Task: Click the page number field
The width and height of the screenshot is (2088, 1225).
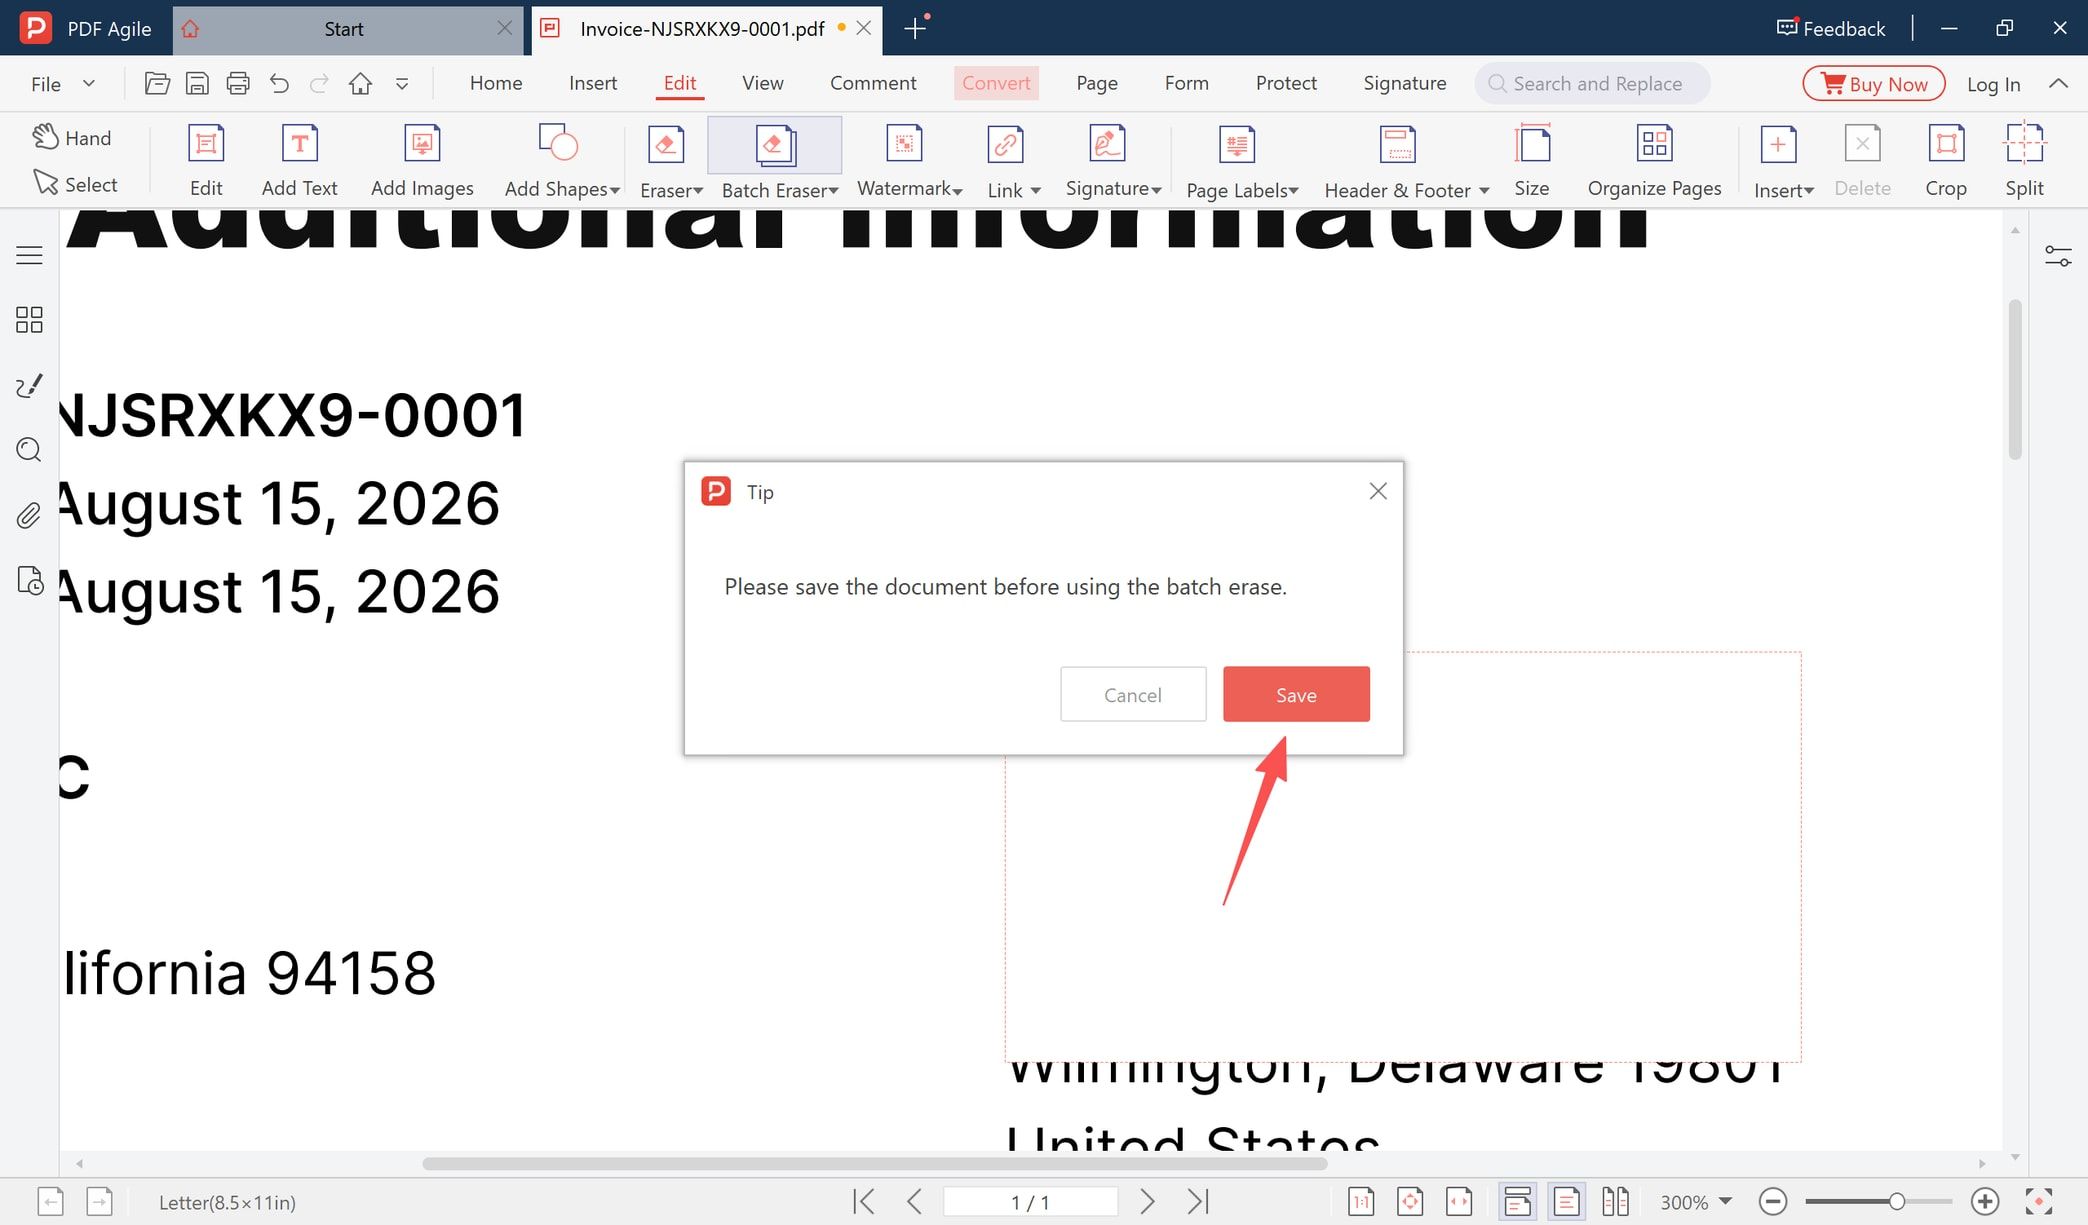Action: (1030, 1201)
